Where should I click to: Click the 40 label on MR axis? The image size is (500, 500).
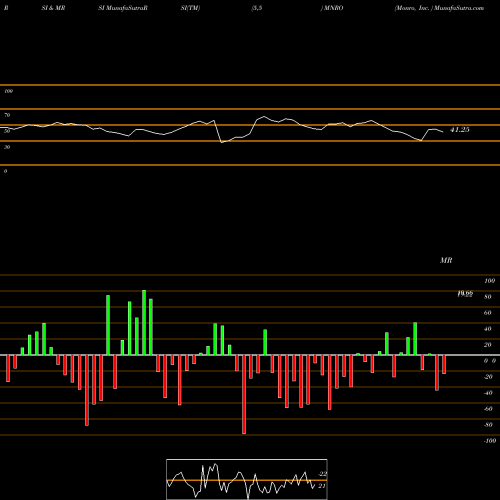[488, 329]
